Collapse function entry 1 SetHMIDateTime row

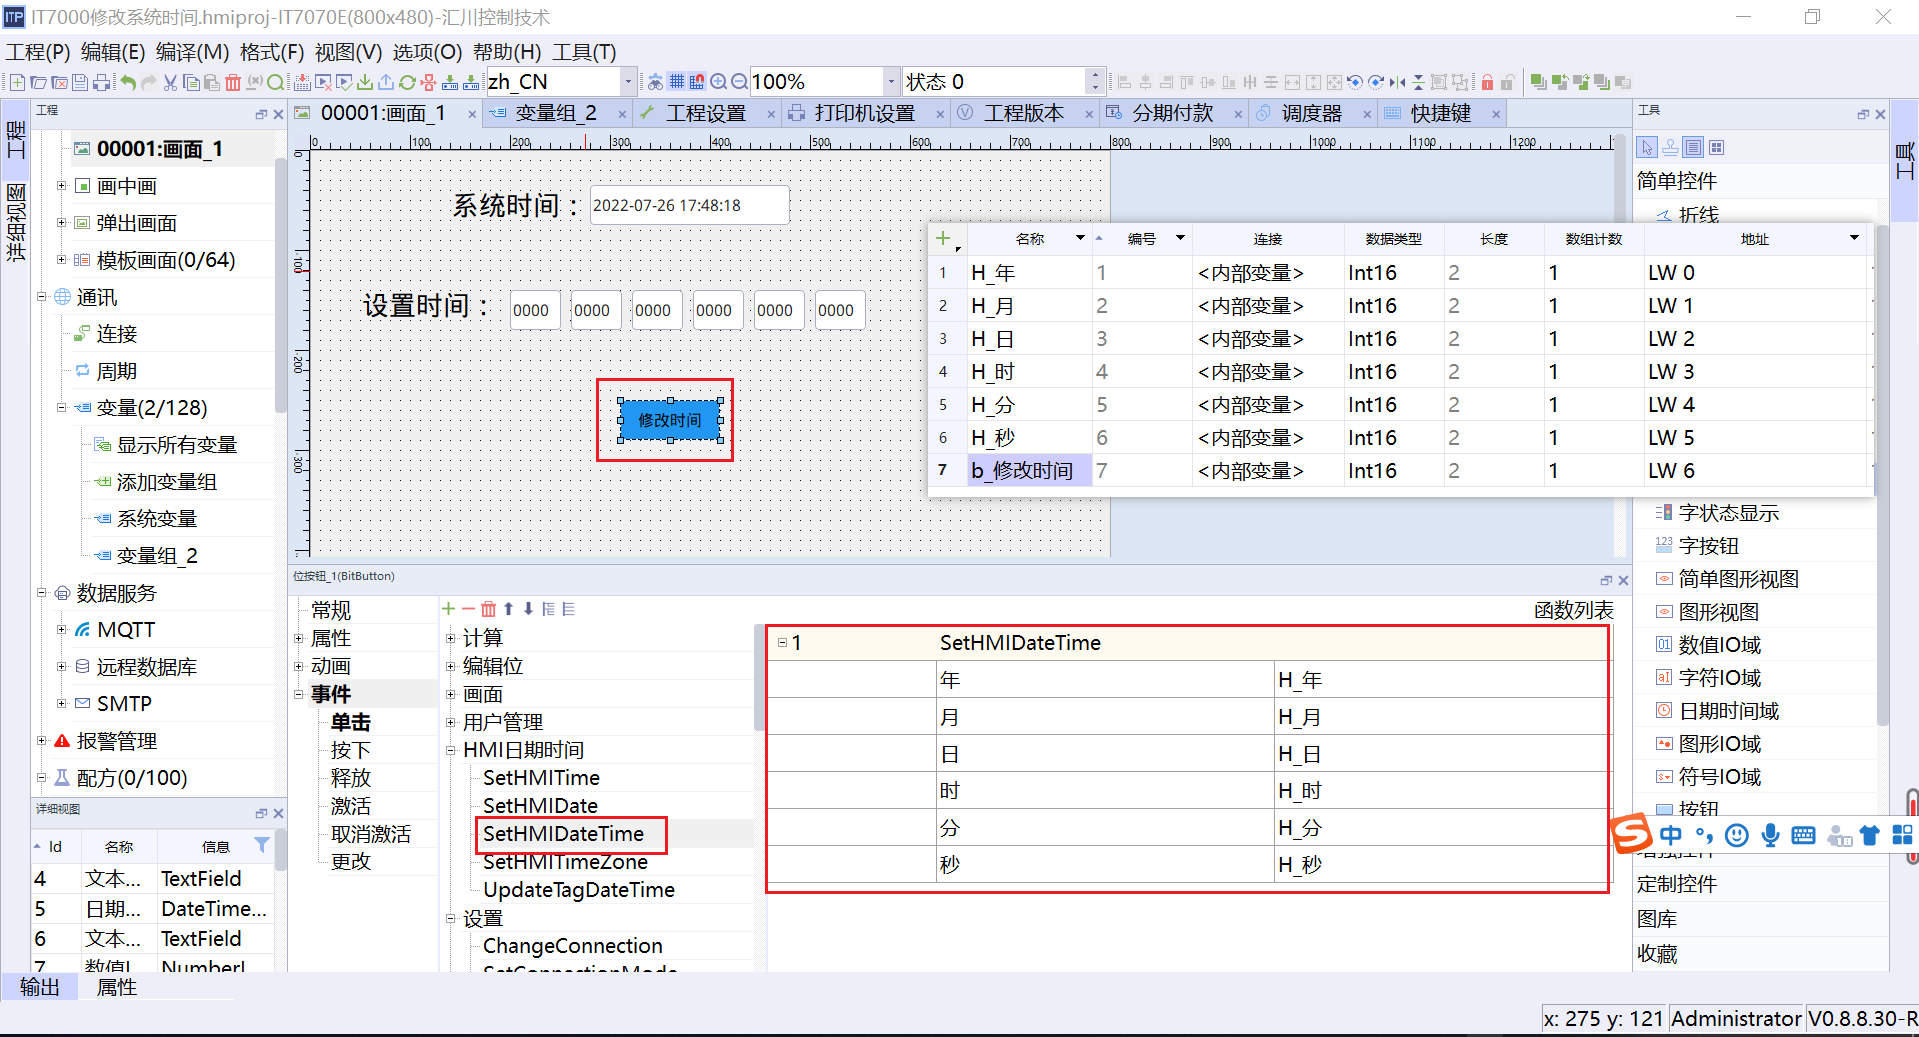click(x=782, y=643)
